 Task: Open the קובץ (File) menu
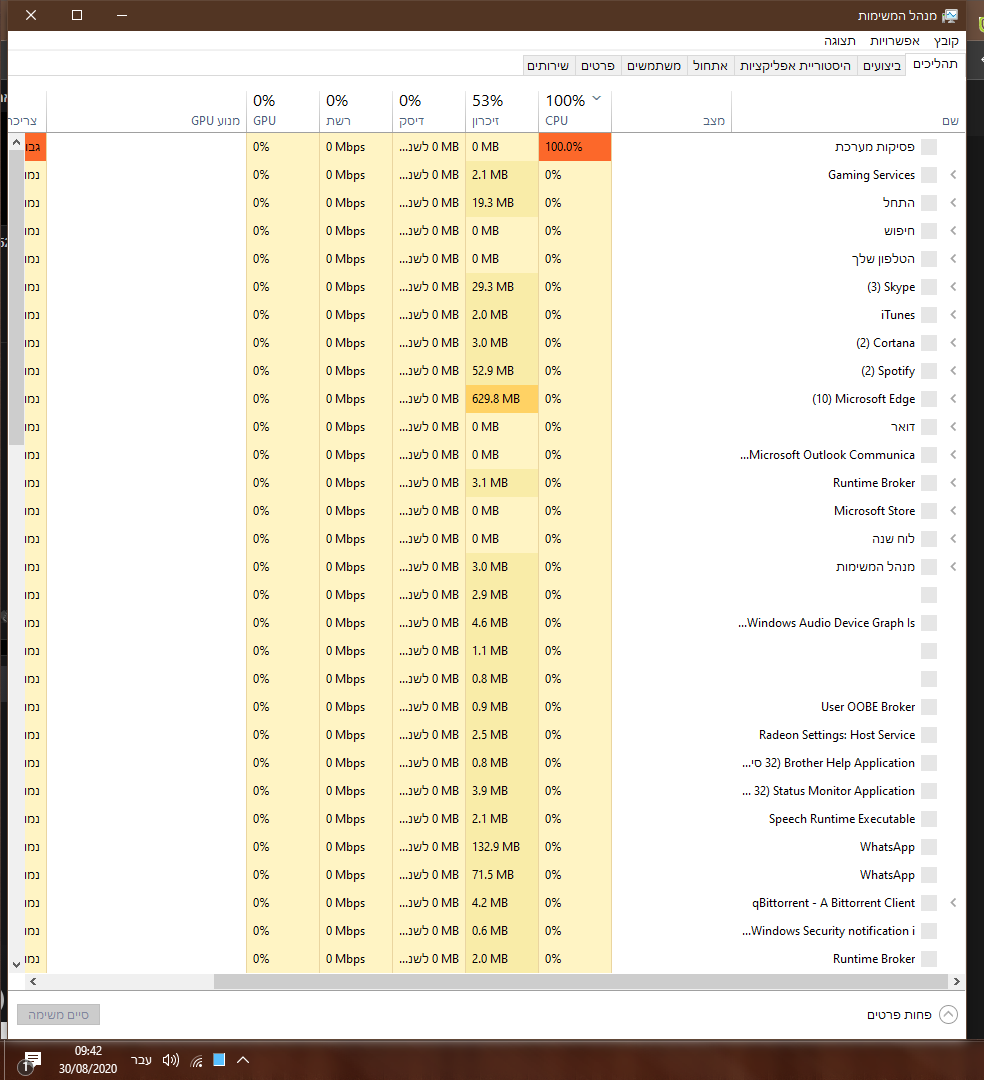pyautogui.click(x=945, y=40)
